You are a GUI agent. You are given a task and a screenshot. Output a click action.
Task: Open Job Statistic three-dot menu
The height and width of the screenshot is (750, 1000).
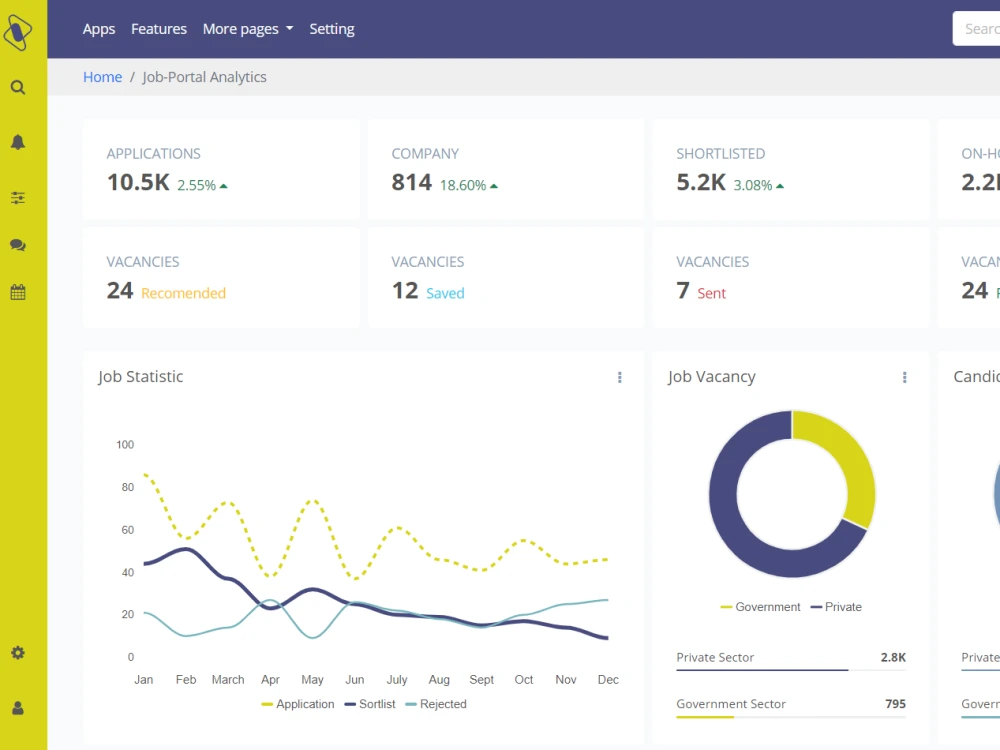tap(619, 378)
